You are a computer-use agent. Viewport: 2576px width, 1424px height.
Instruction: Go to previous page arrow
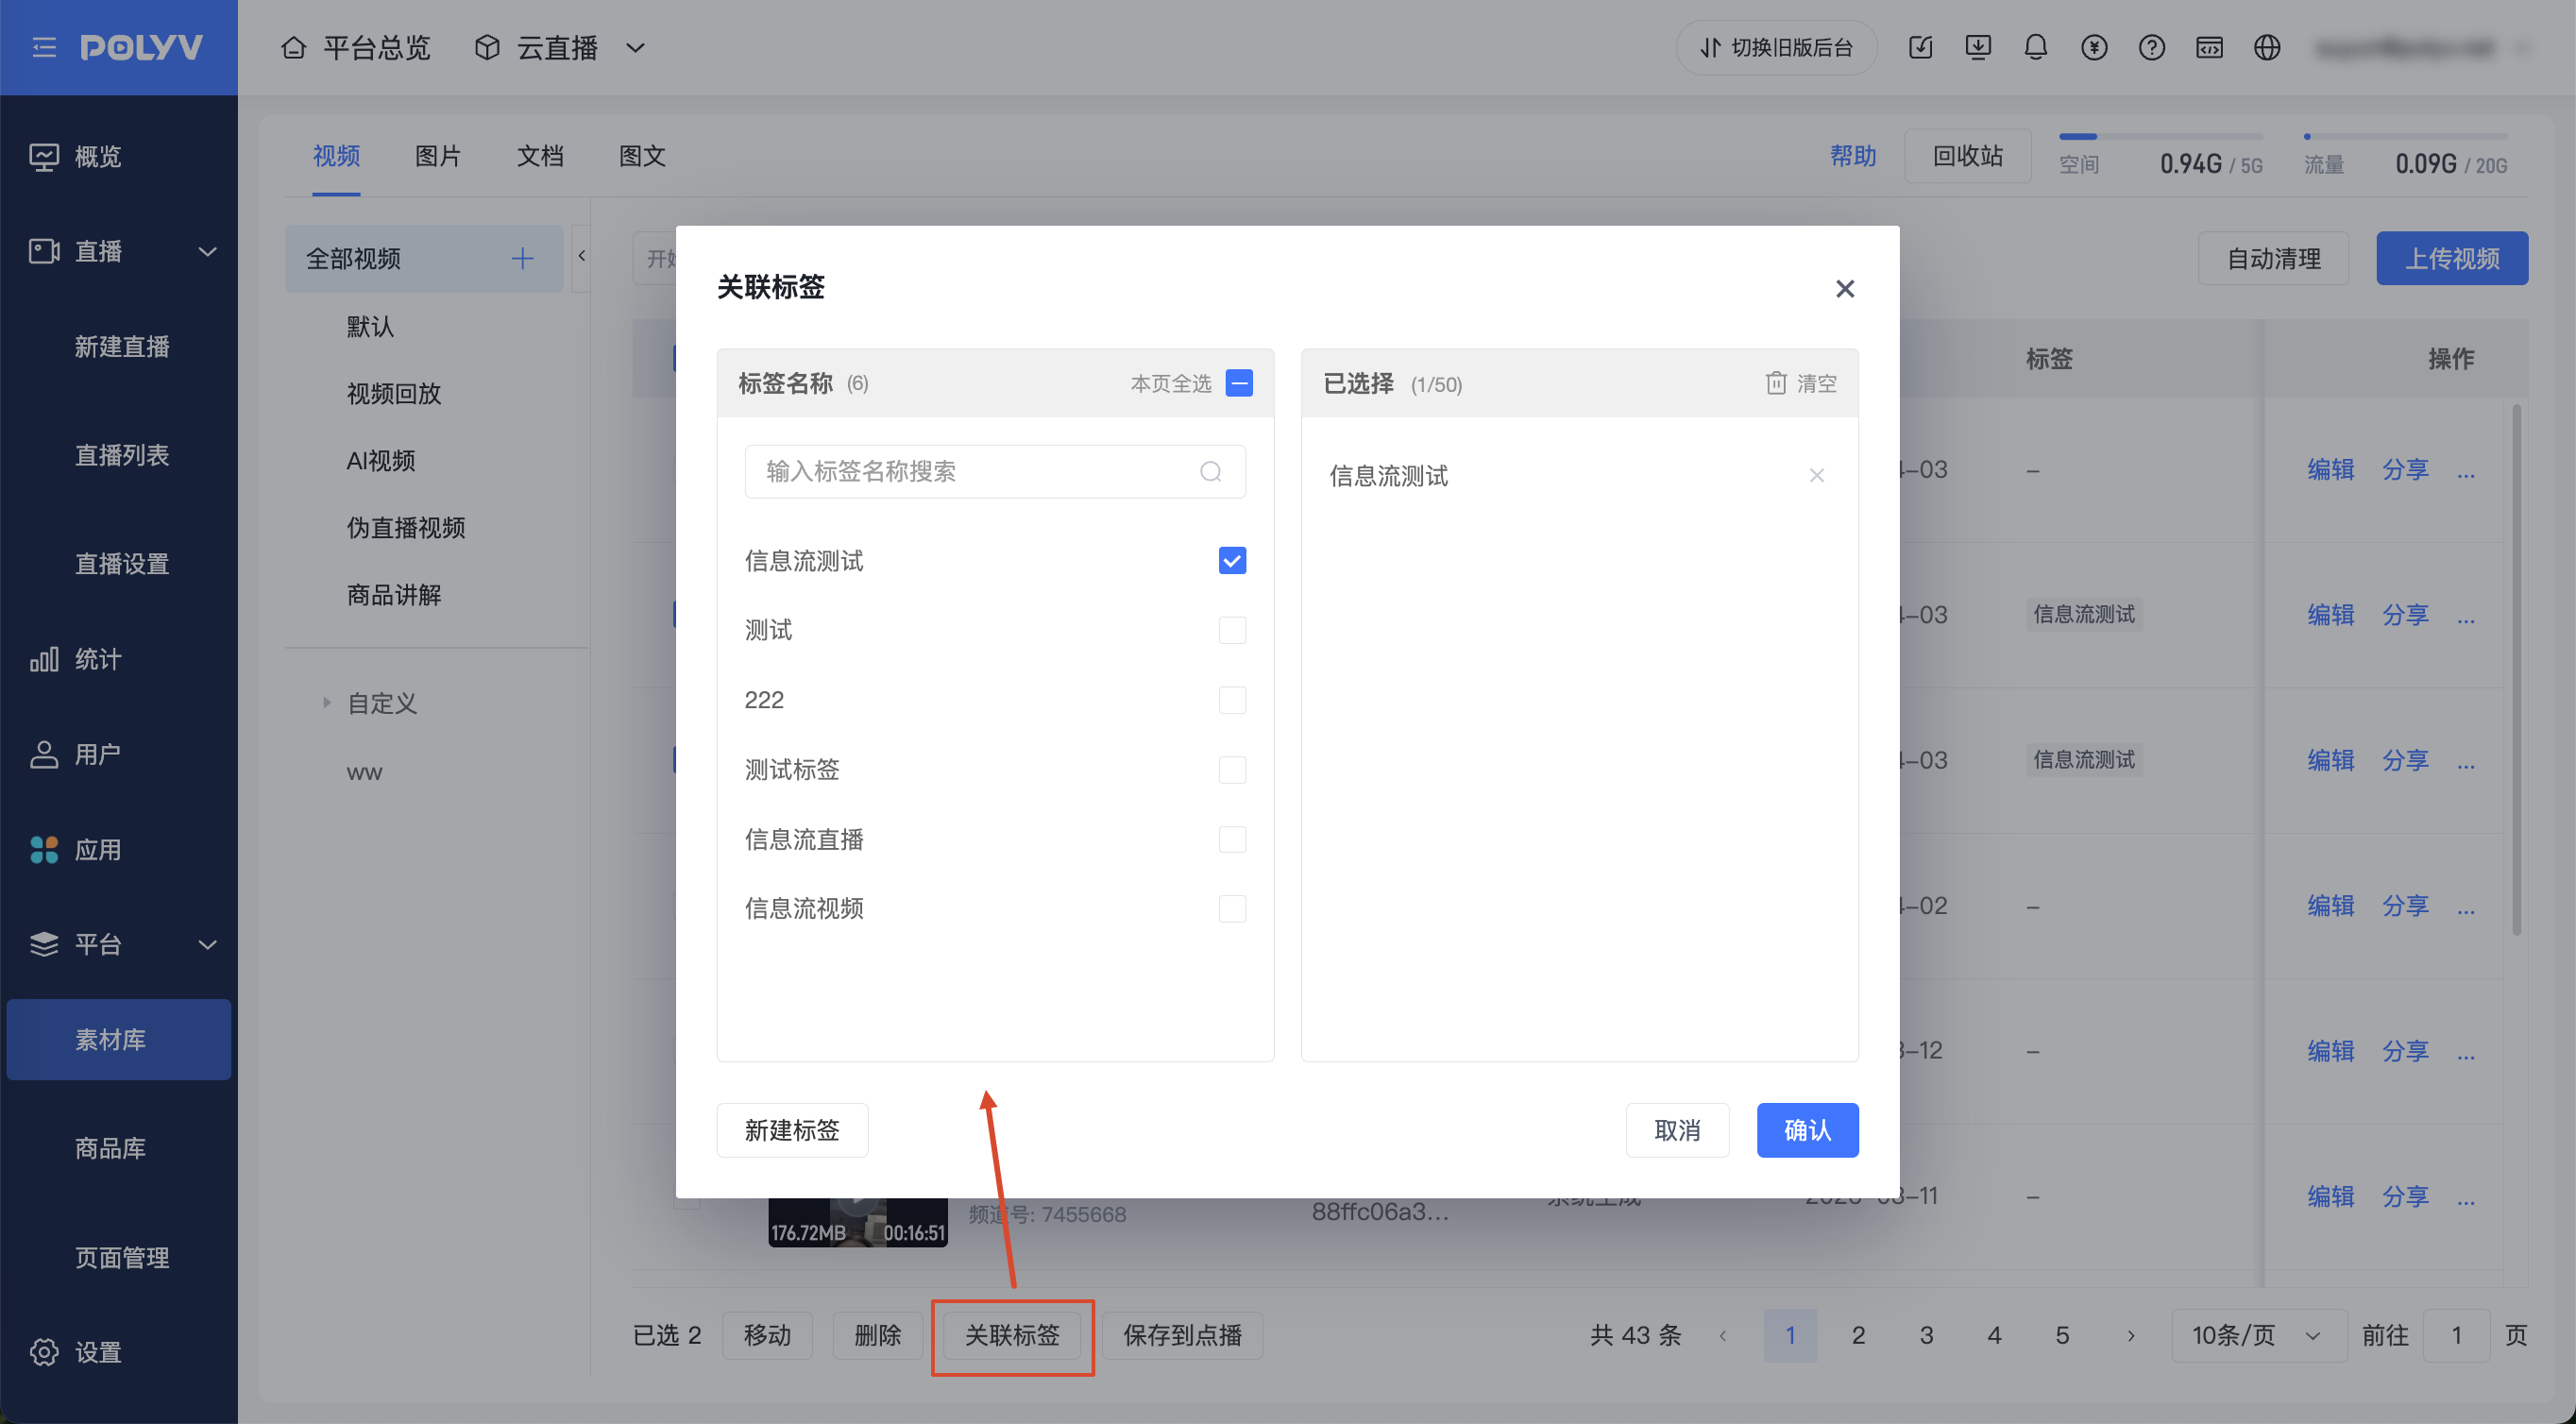[1722, 1335]
